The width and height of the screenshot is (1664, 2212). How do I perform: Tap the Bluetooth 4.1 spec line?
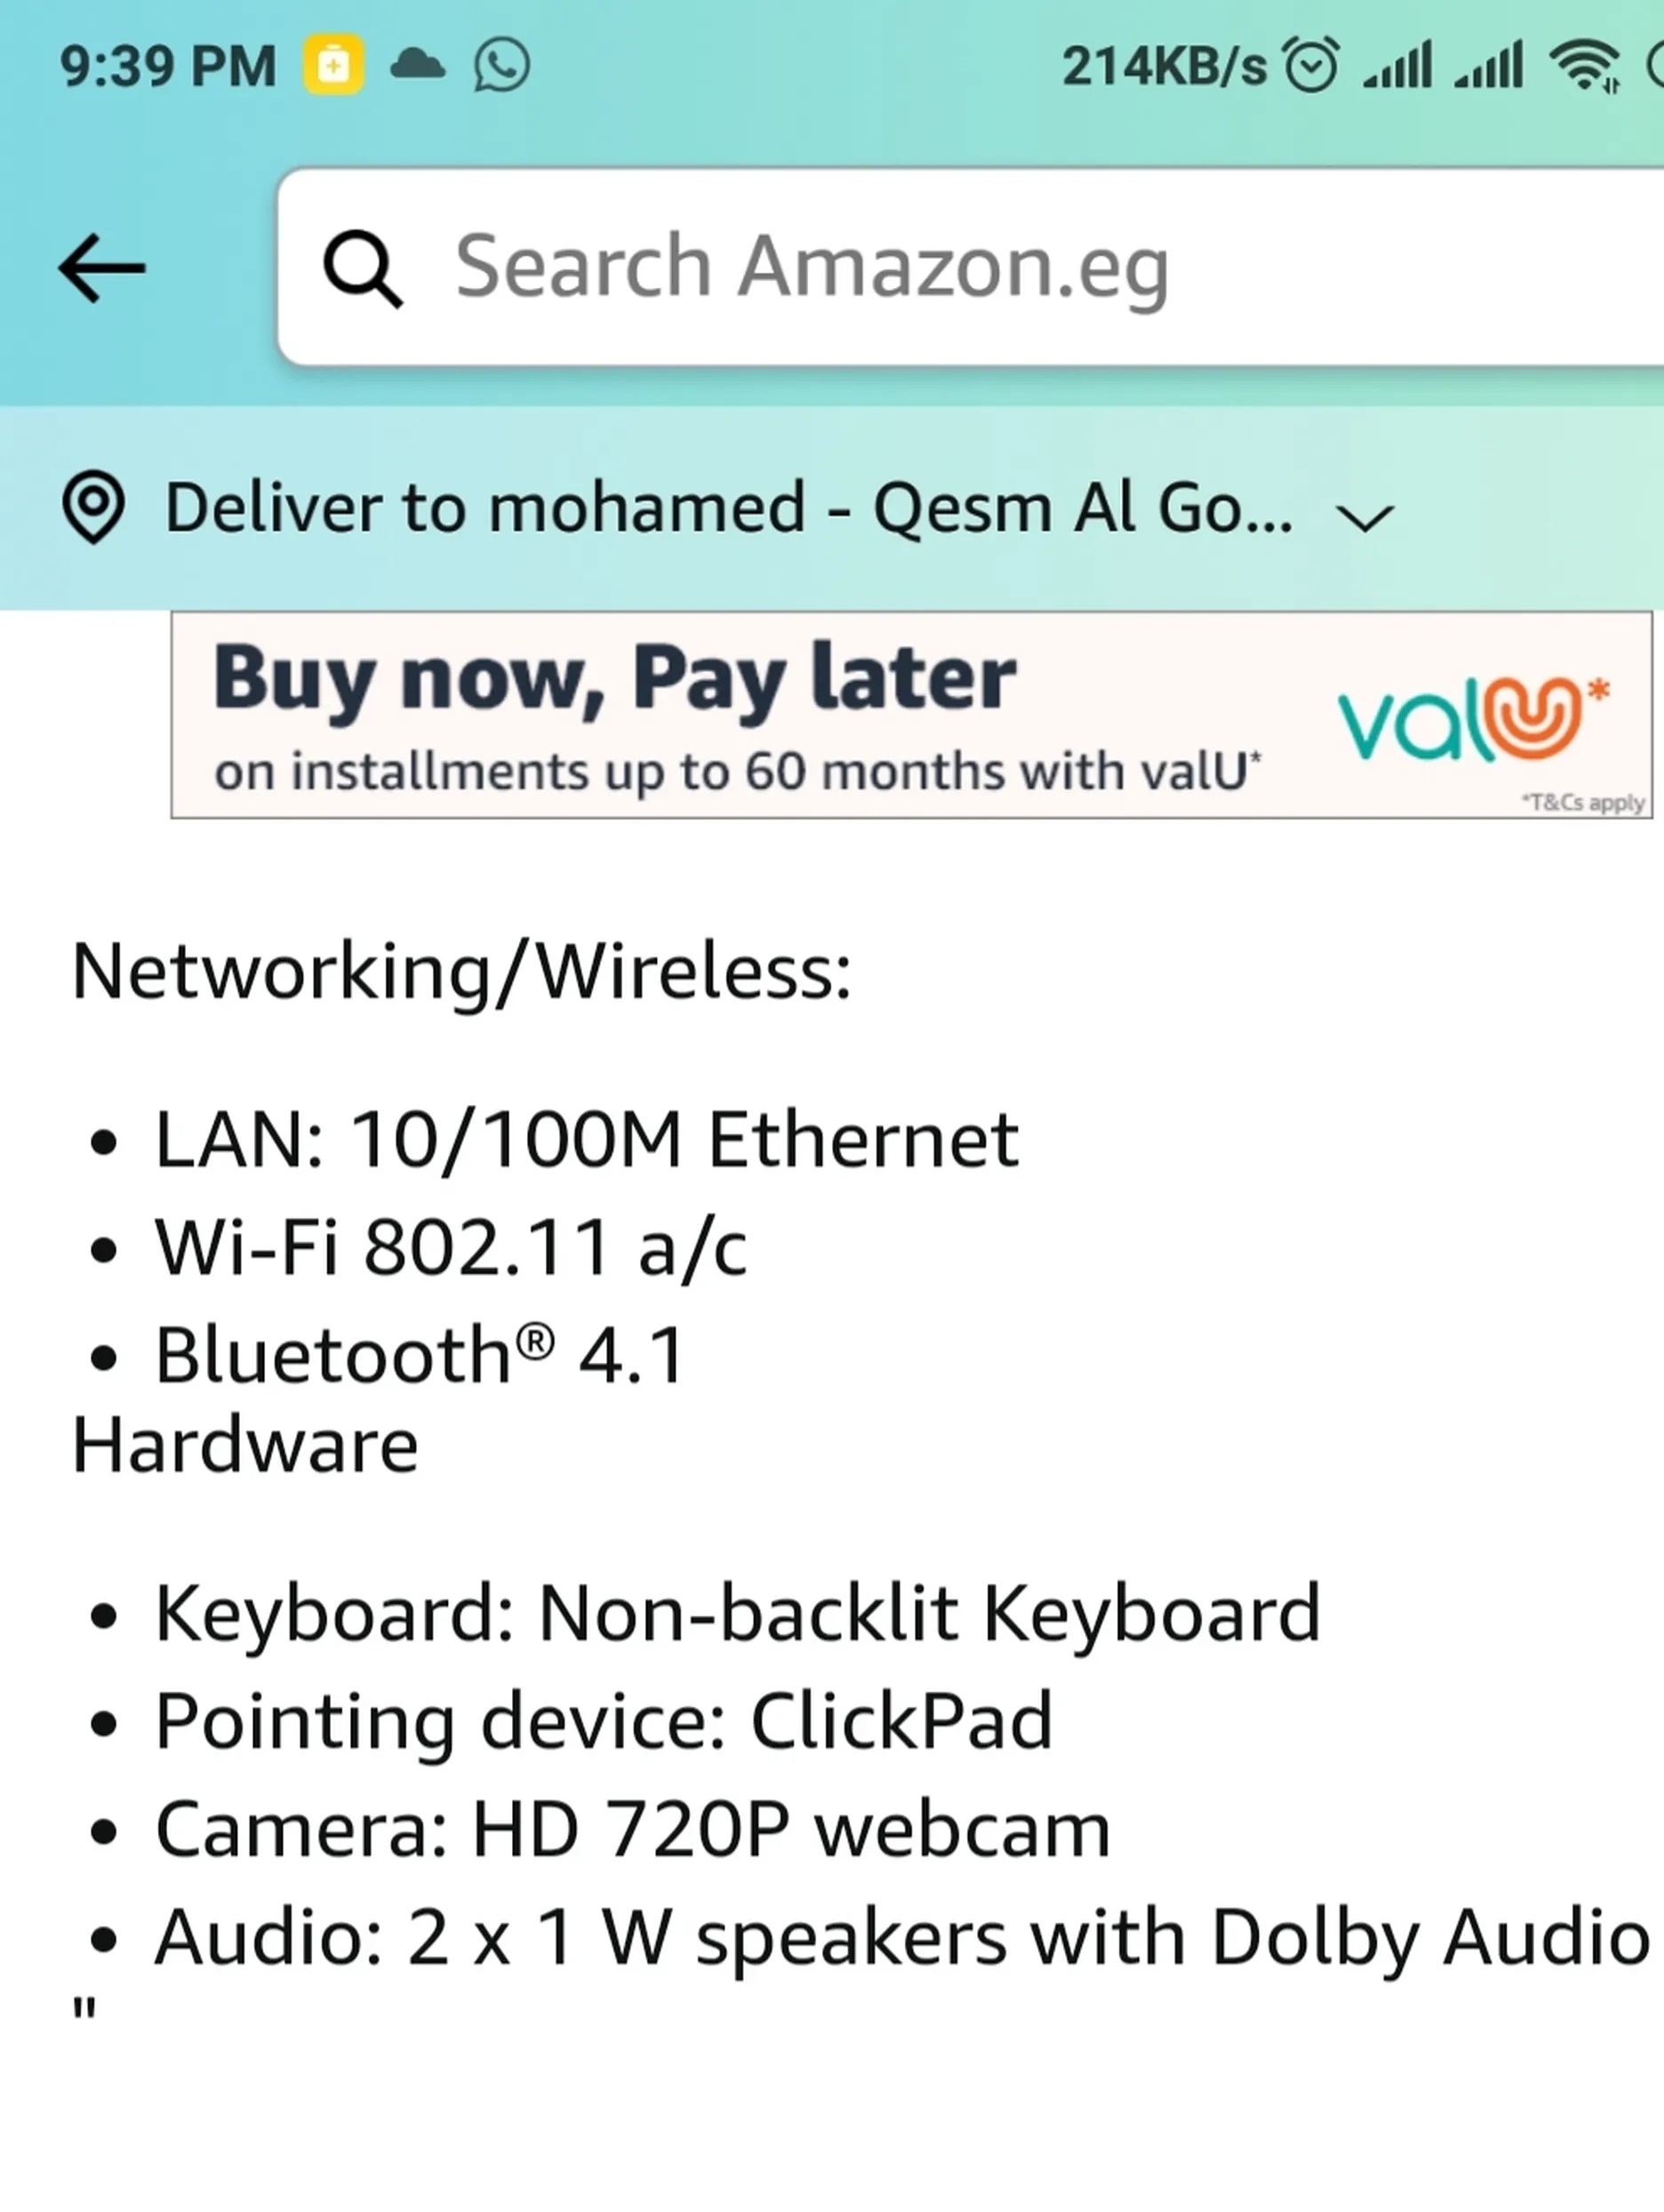[x=420, y=1356]
